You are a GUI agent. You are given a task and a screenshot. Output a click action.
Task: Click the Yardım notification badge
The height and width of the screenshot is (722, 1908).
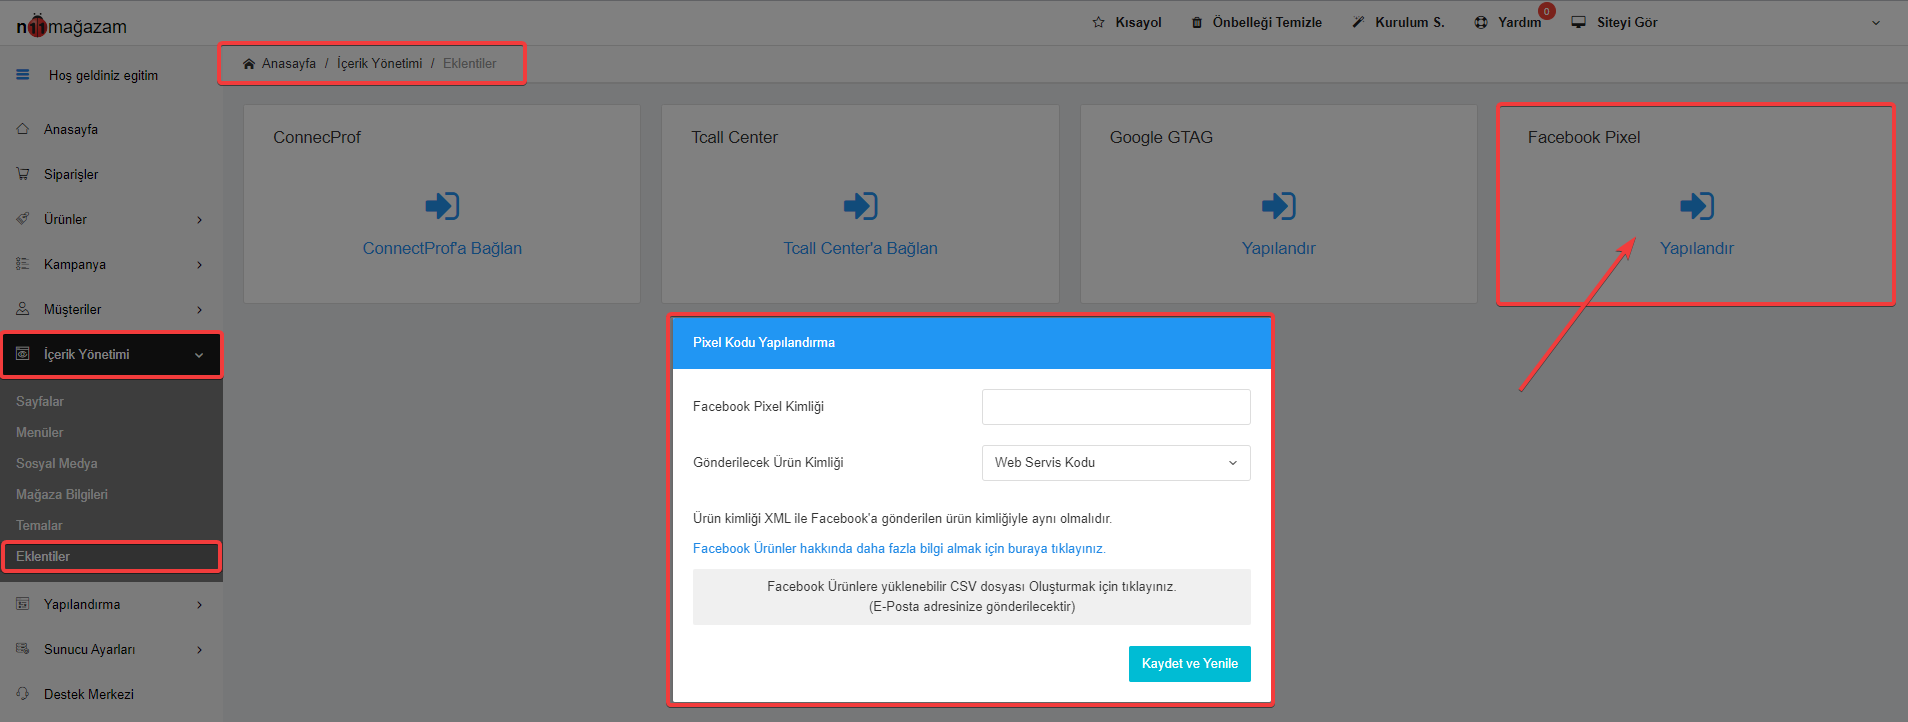(1547, 11)
